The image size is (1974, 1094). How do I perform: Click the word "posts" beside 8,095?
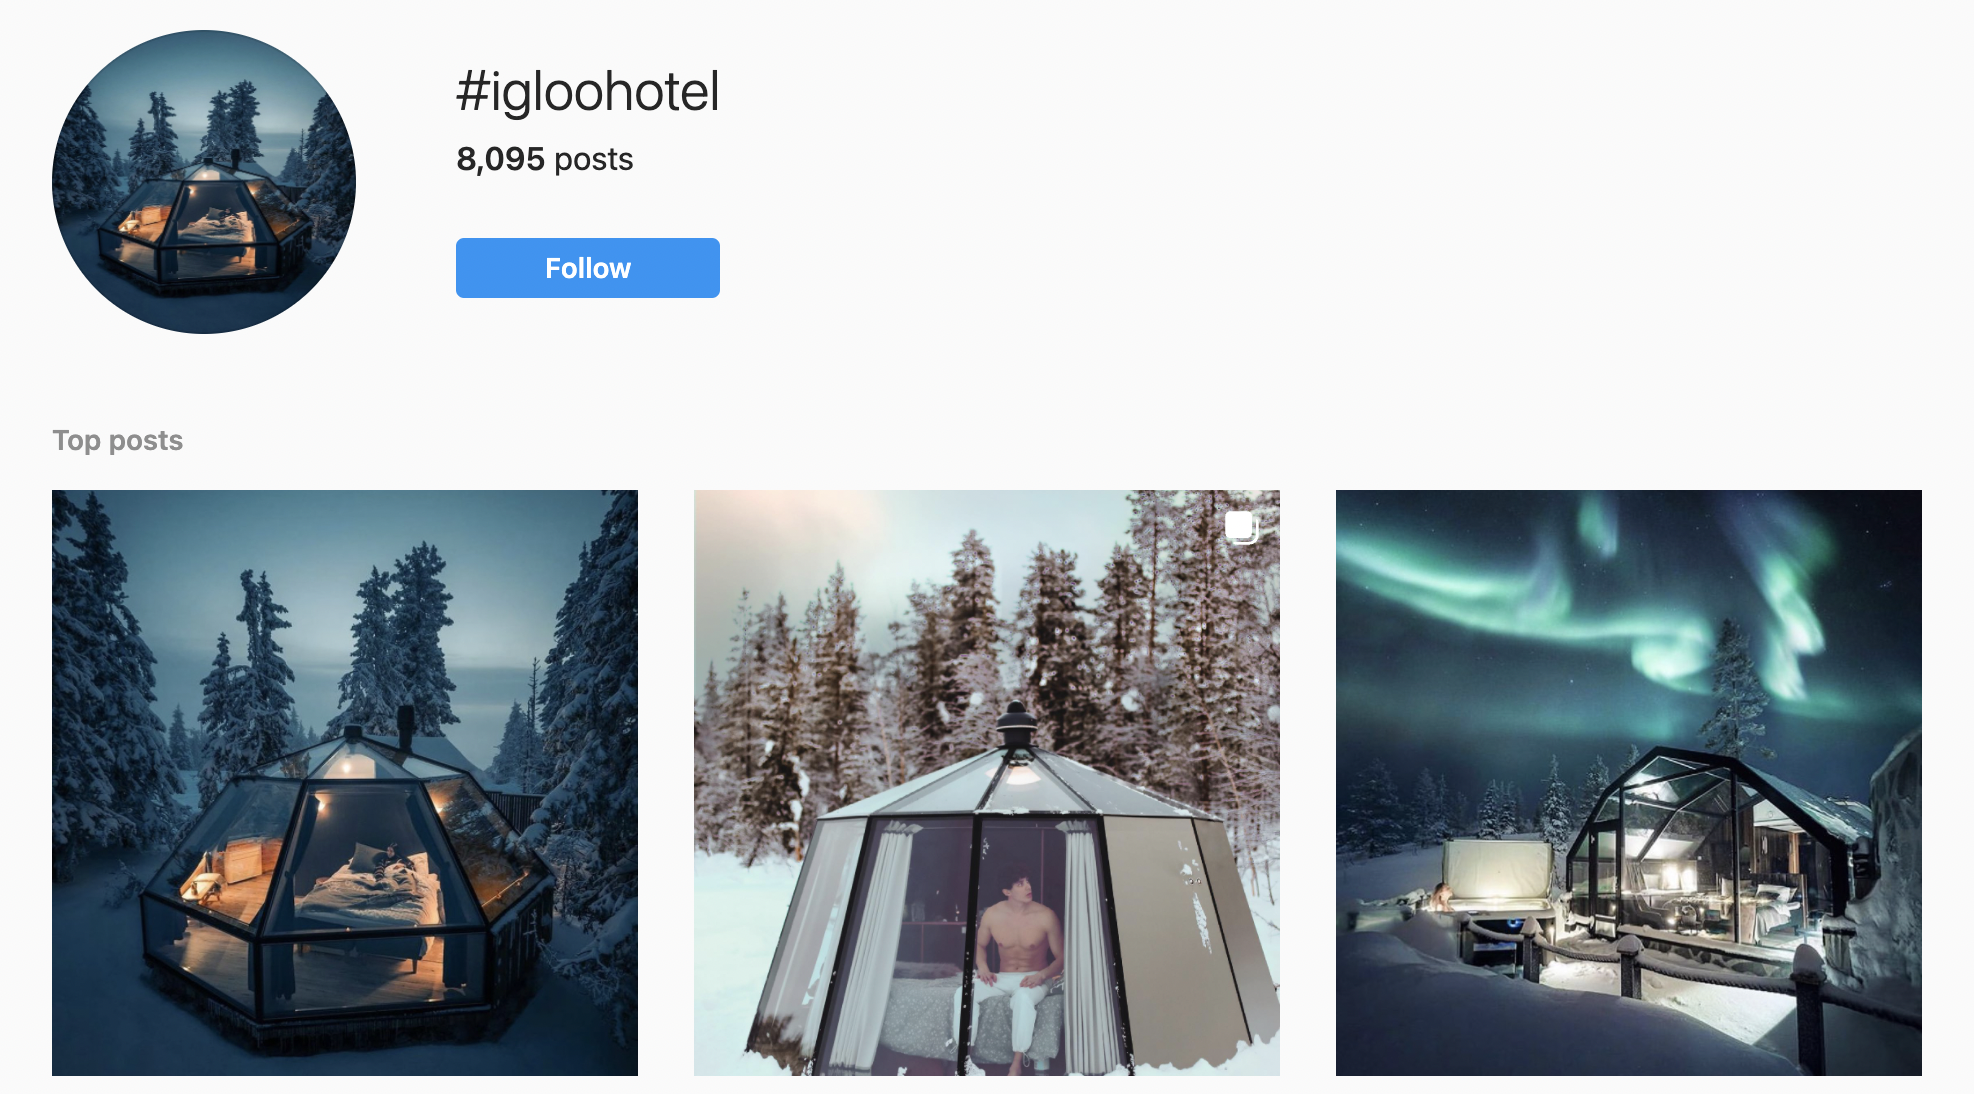pyautogui.click(x=594, y=160)
